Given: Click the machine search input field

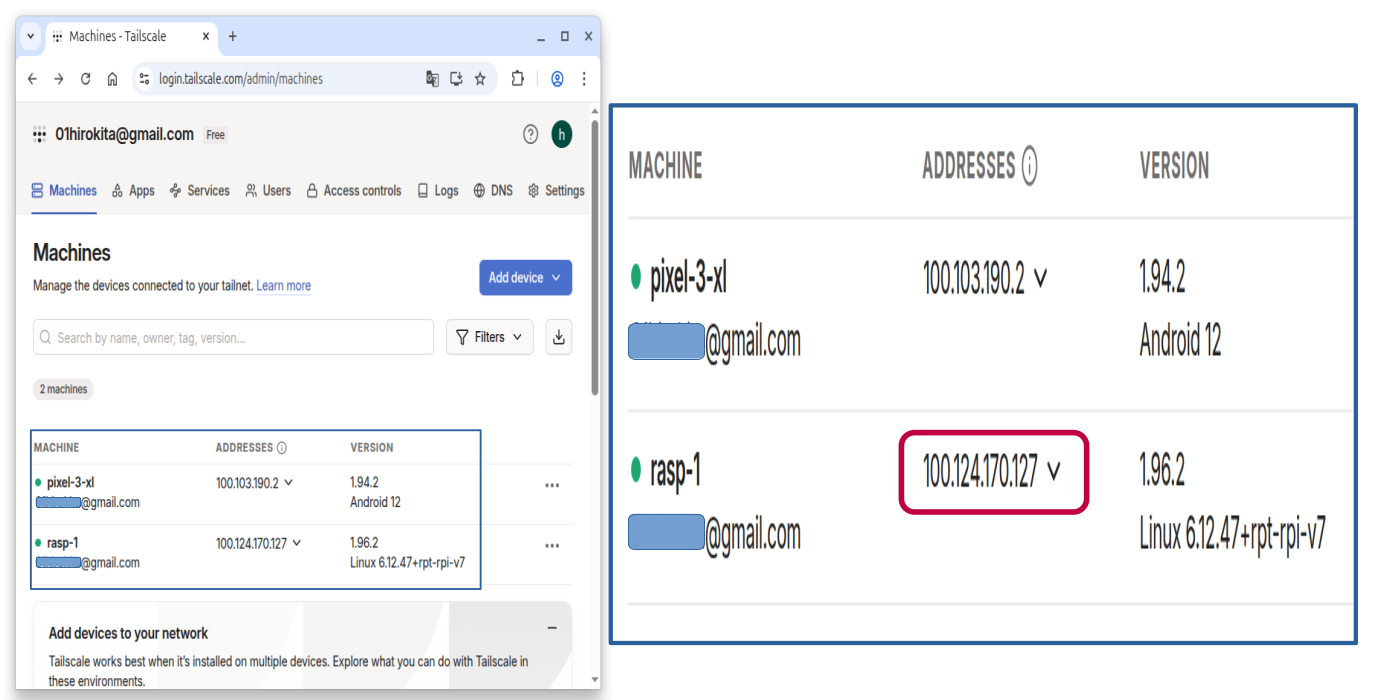Looking at the screenshot, I should pos(235,338).
